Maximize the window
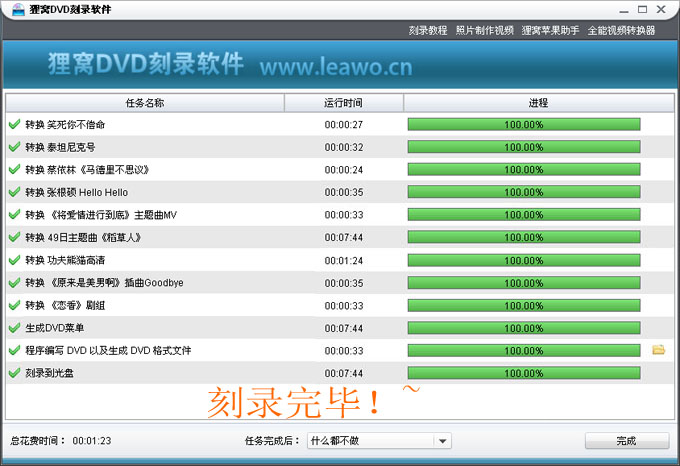The height and width of the screenshot is (466, 680). (643, 9)
